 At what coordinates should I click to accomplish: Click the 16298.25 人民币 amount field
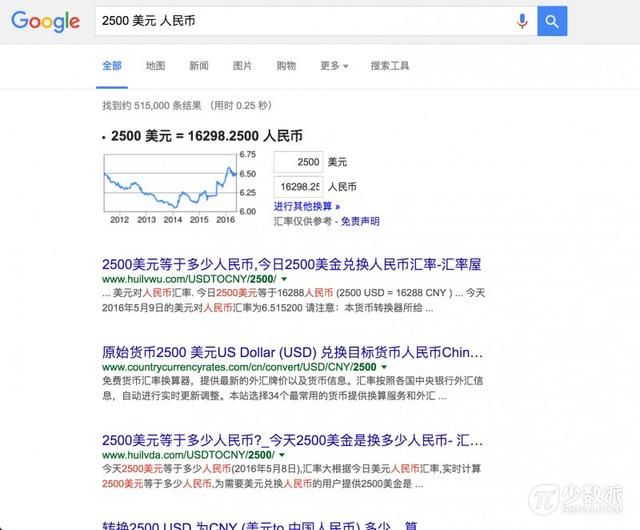(298, 187)
